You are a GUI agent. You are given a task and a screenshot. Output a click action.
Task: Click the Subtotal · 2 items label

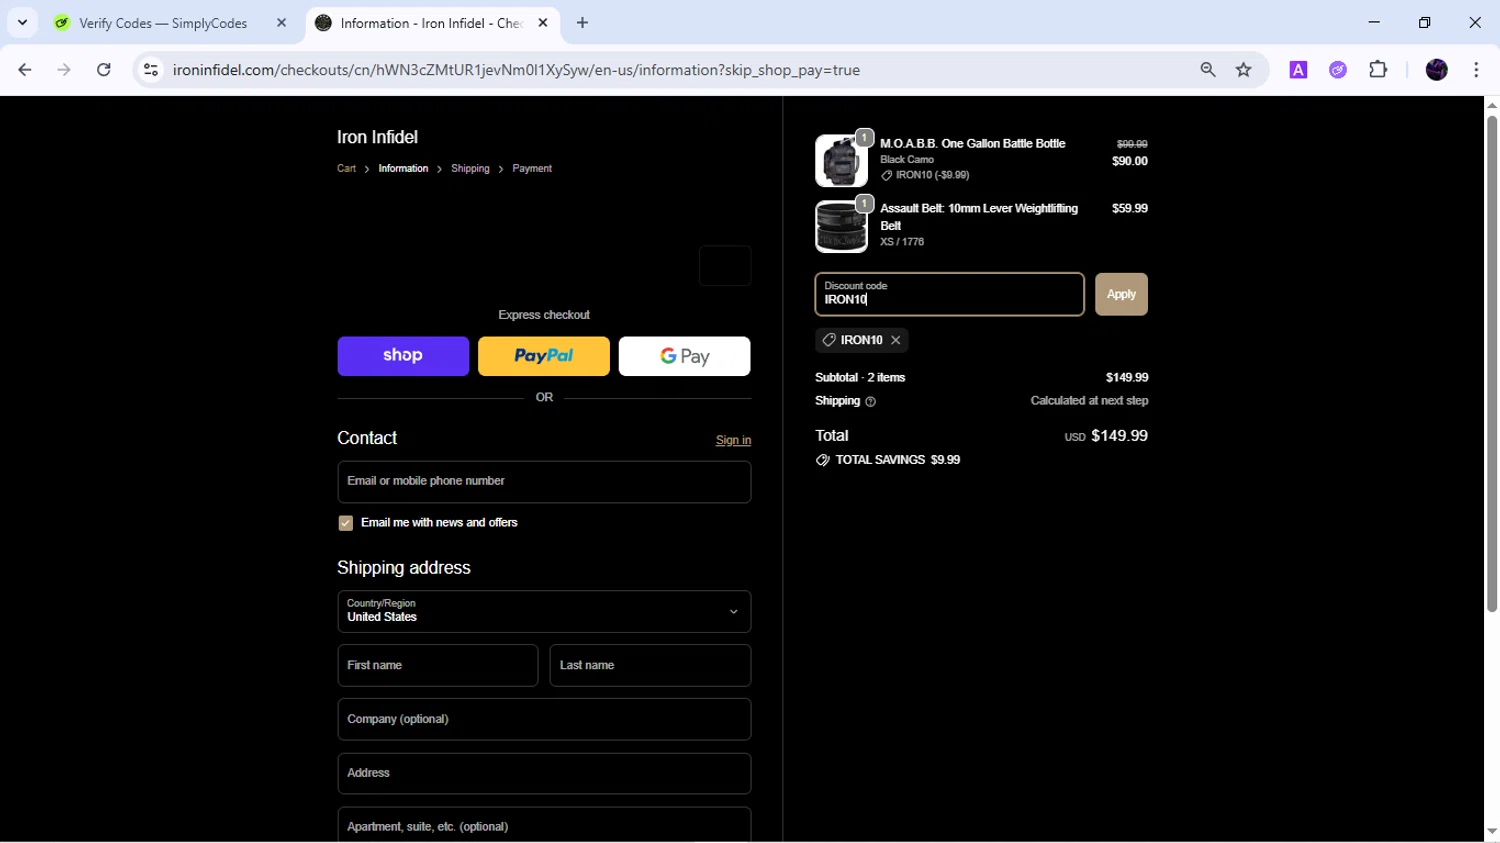860,378
